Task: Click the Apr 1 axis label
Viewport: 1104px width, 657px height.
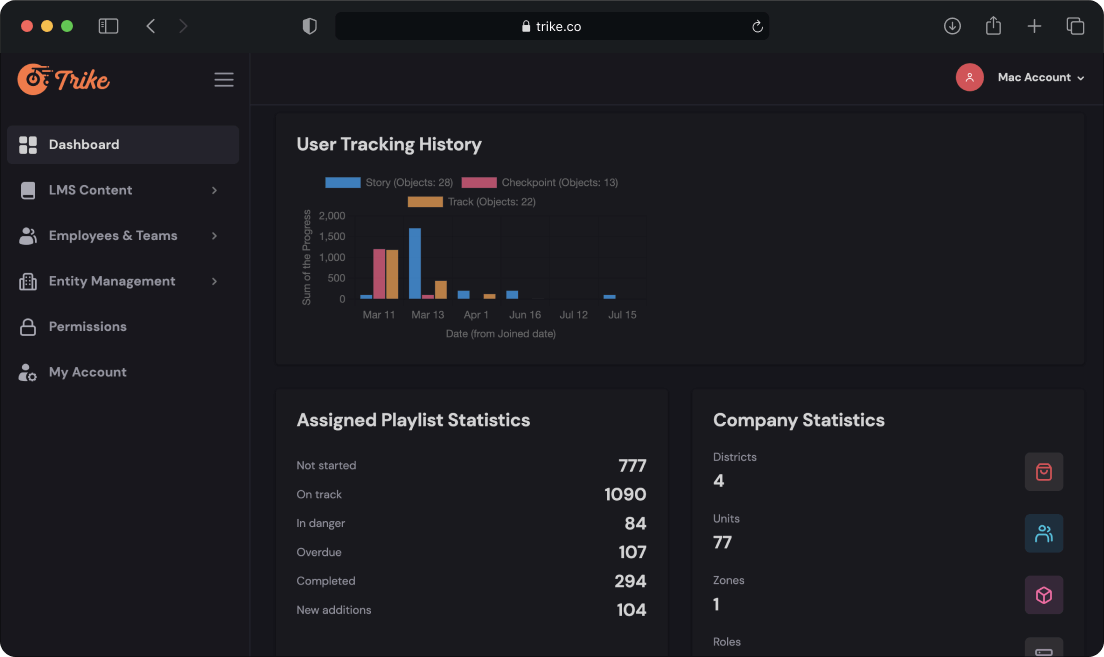Action: click(476, 315)
